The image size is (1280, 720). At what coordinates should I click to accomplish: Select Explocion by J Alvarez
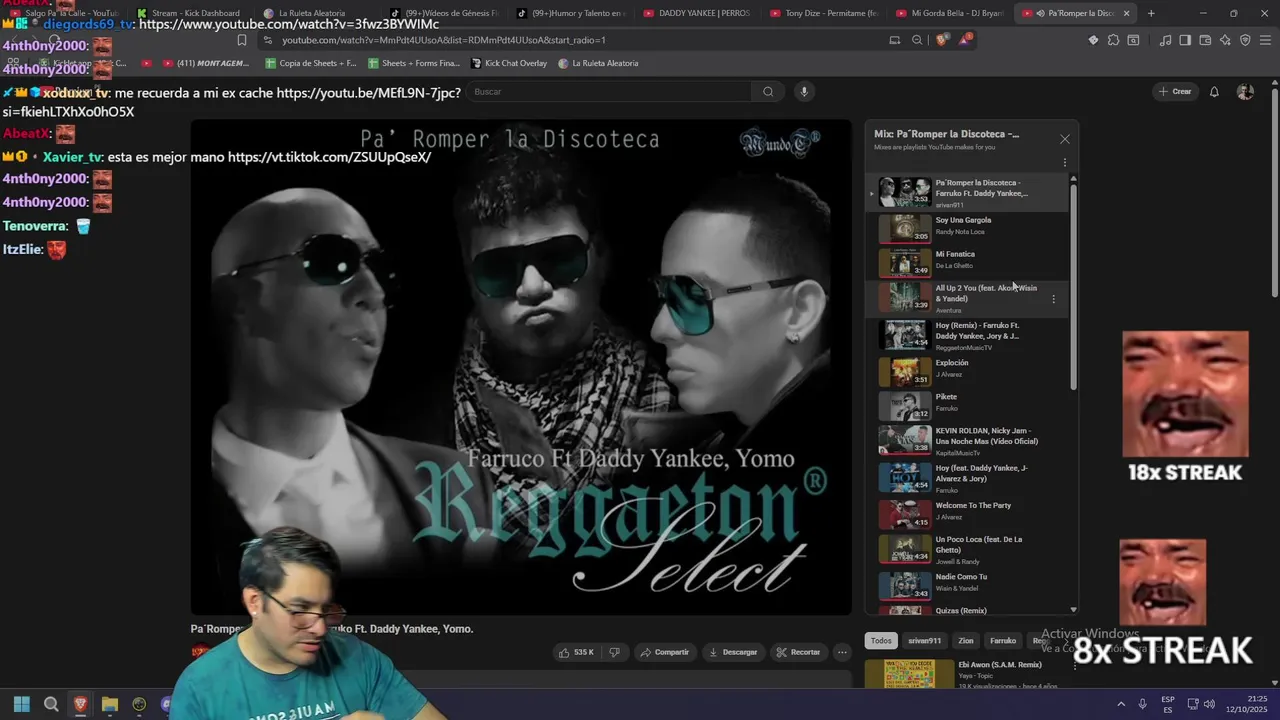pyautogui.click(x=967, y=371)
